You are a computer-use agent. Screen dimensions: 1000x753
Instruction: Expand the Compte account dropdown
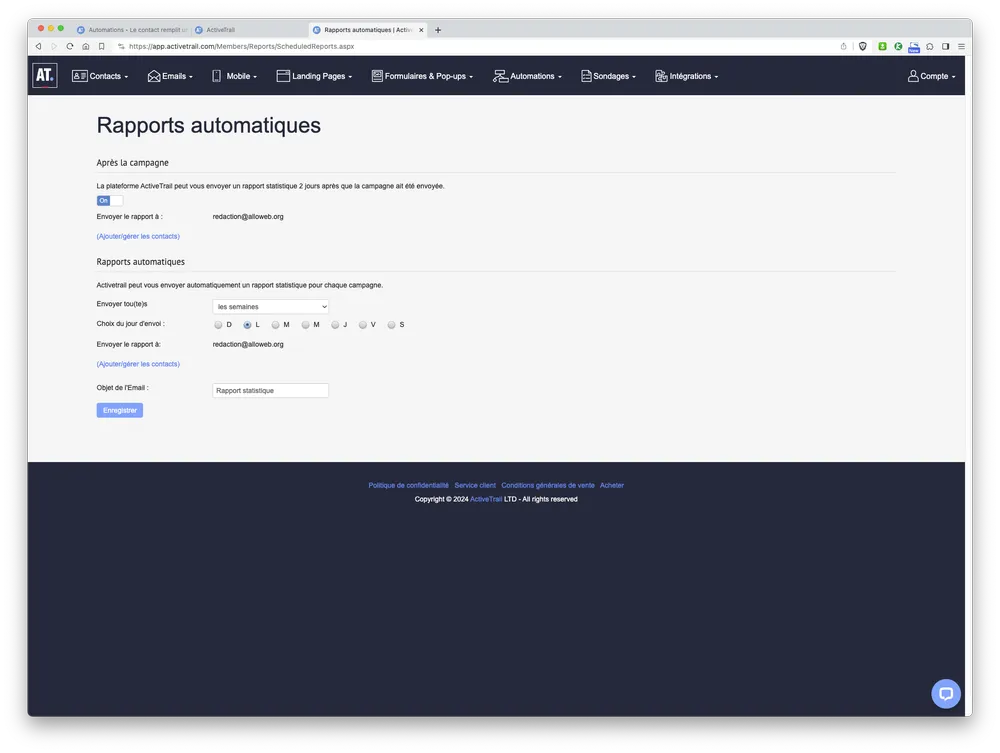tap(931, 75)
